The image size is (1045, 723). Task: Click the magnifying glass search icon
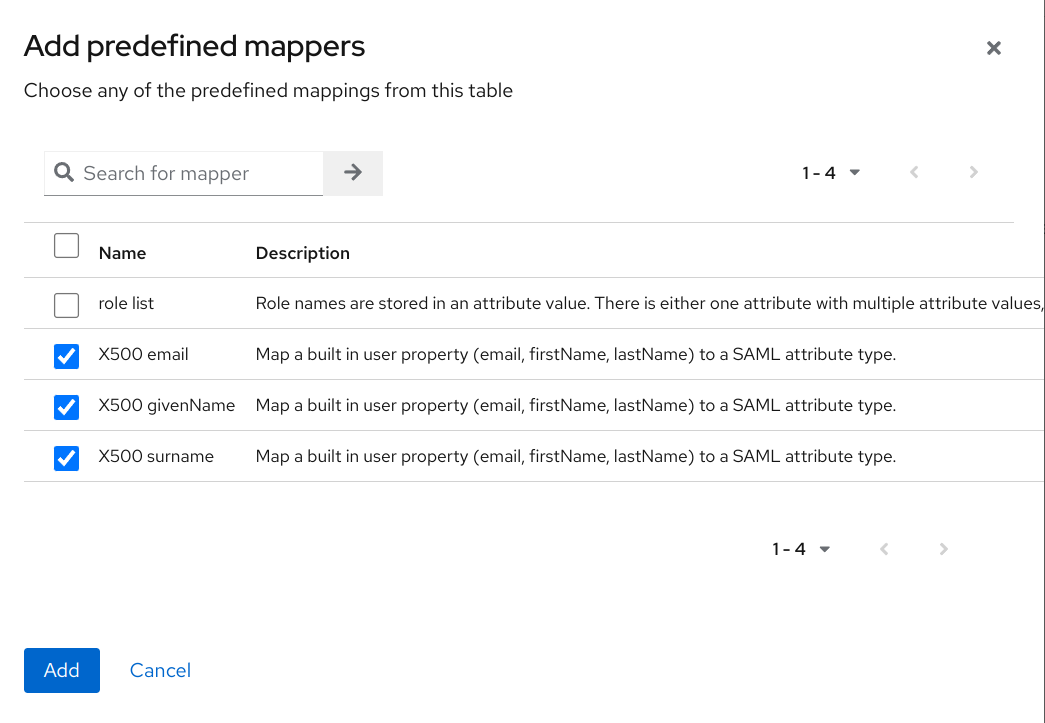coord(64,172)
